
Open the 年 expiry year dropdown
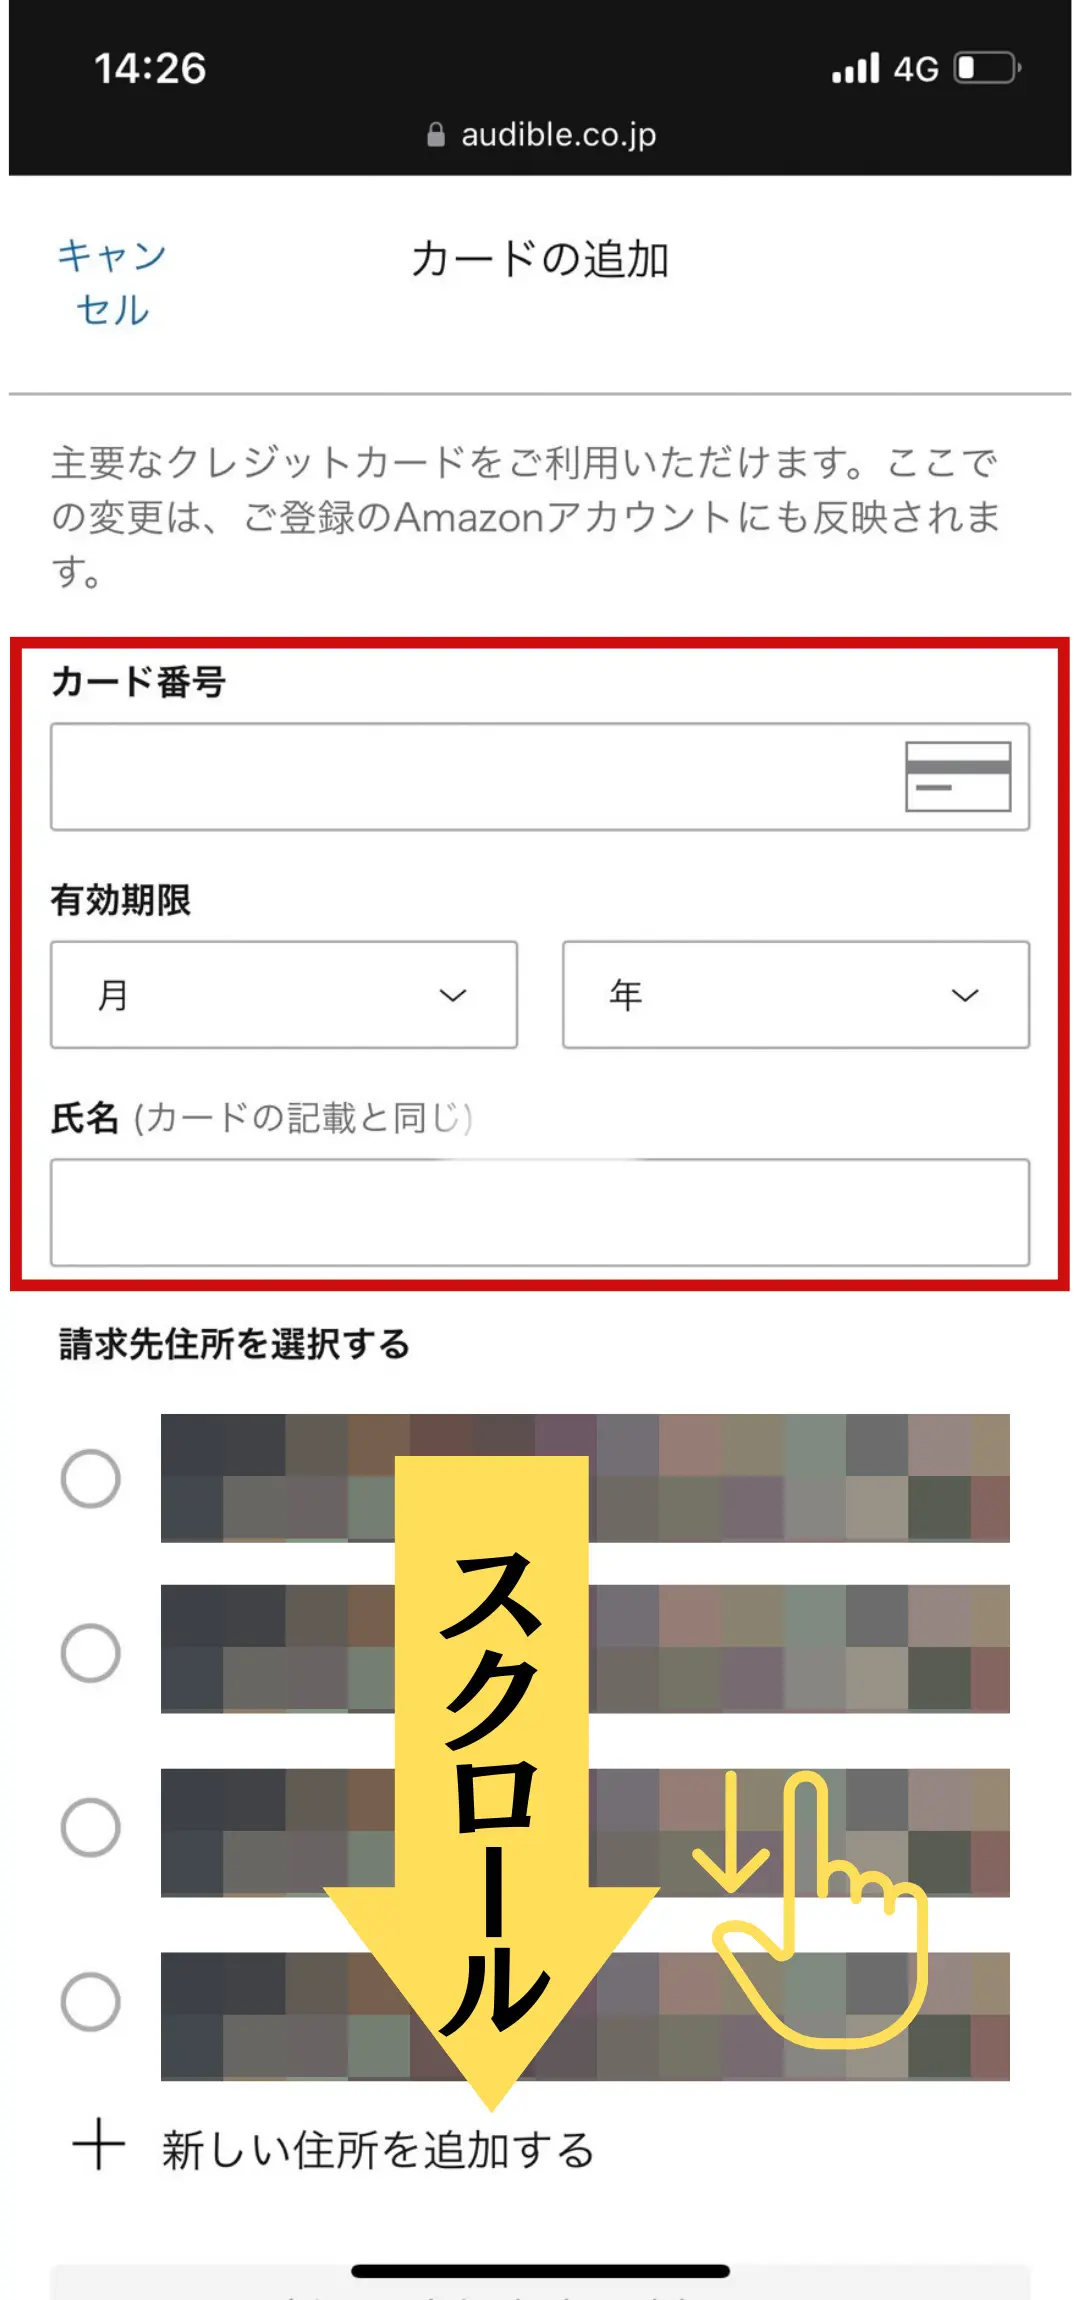[x=796, y=994]
